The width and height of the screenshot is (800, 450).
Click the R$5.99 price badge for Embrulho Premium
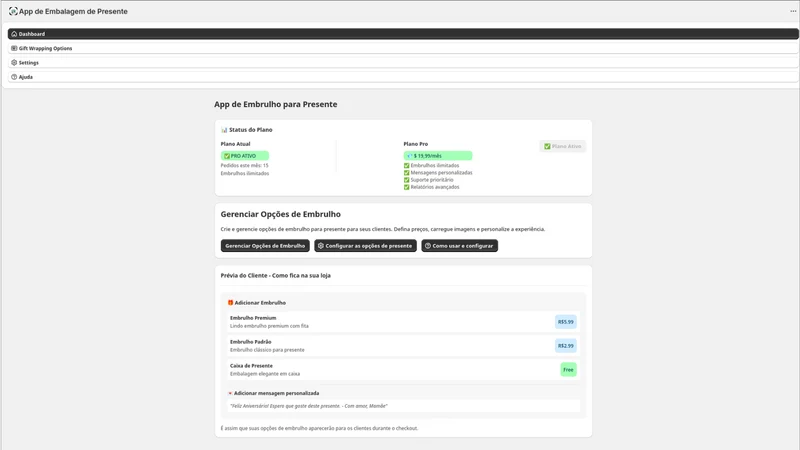pyautogui.click(x=566, y=322)
